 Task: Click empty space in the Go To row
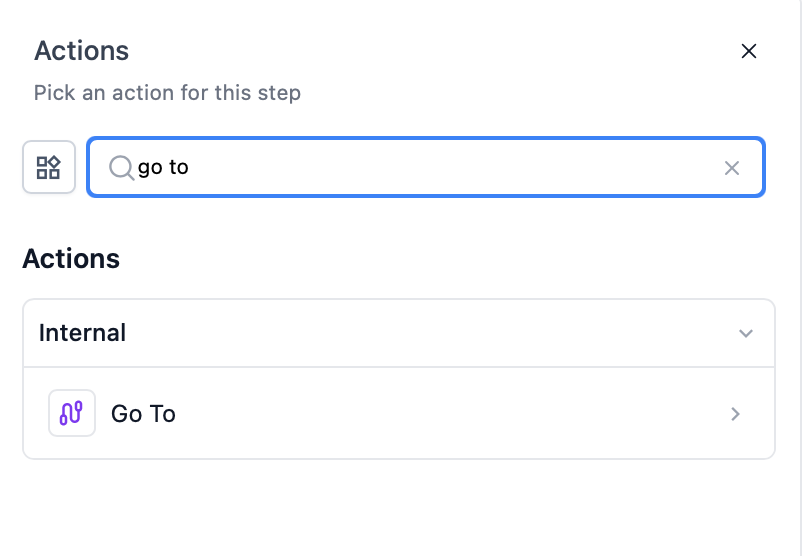(x=450, y=414)
